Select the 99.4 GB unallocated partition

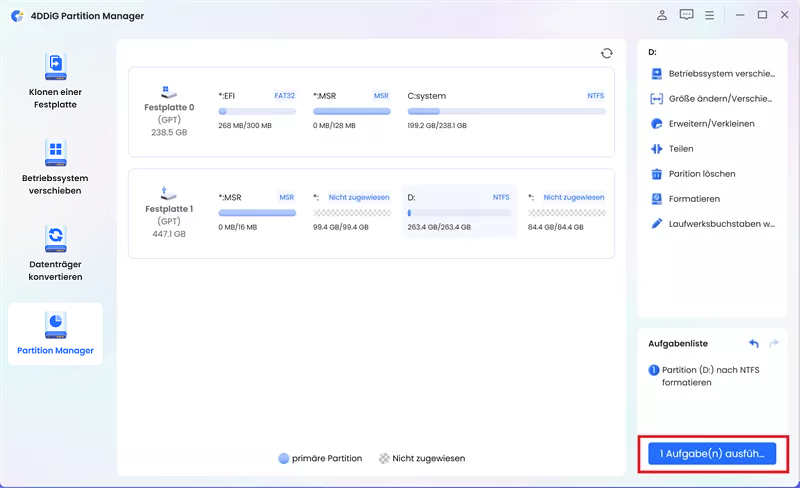tap(352, 211)
